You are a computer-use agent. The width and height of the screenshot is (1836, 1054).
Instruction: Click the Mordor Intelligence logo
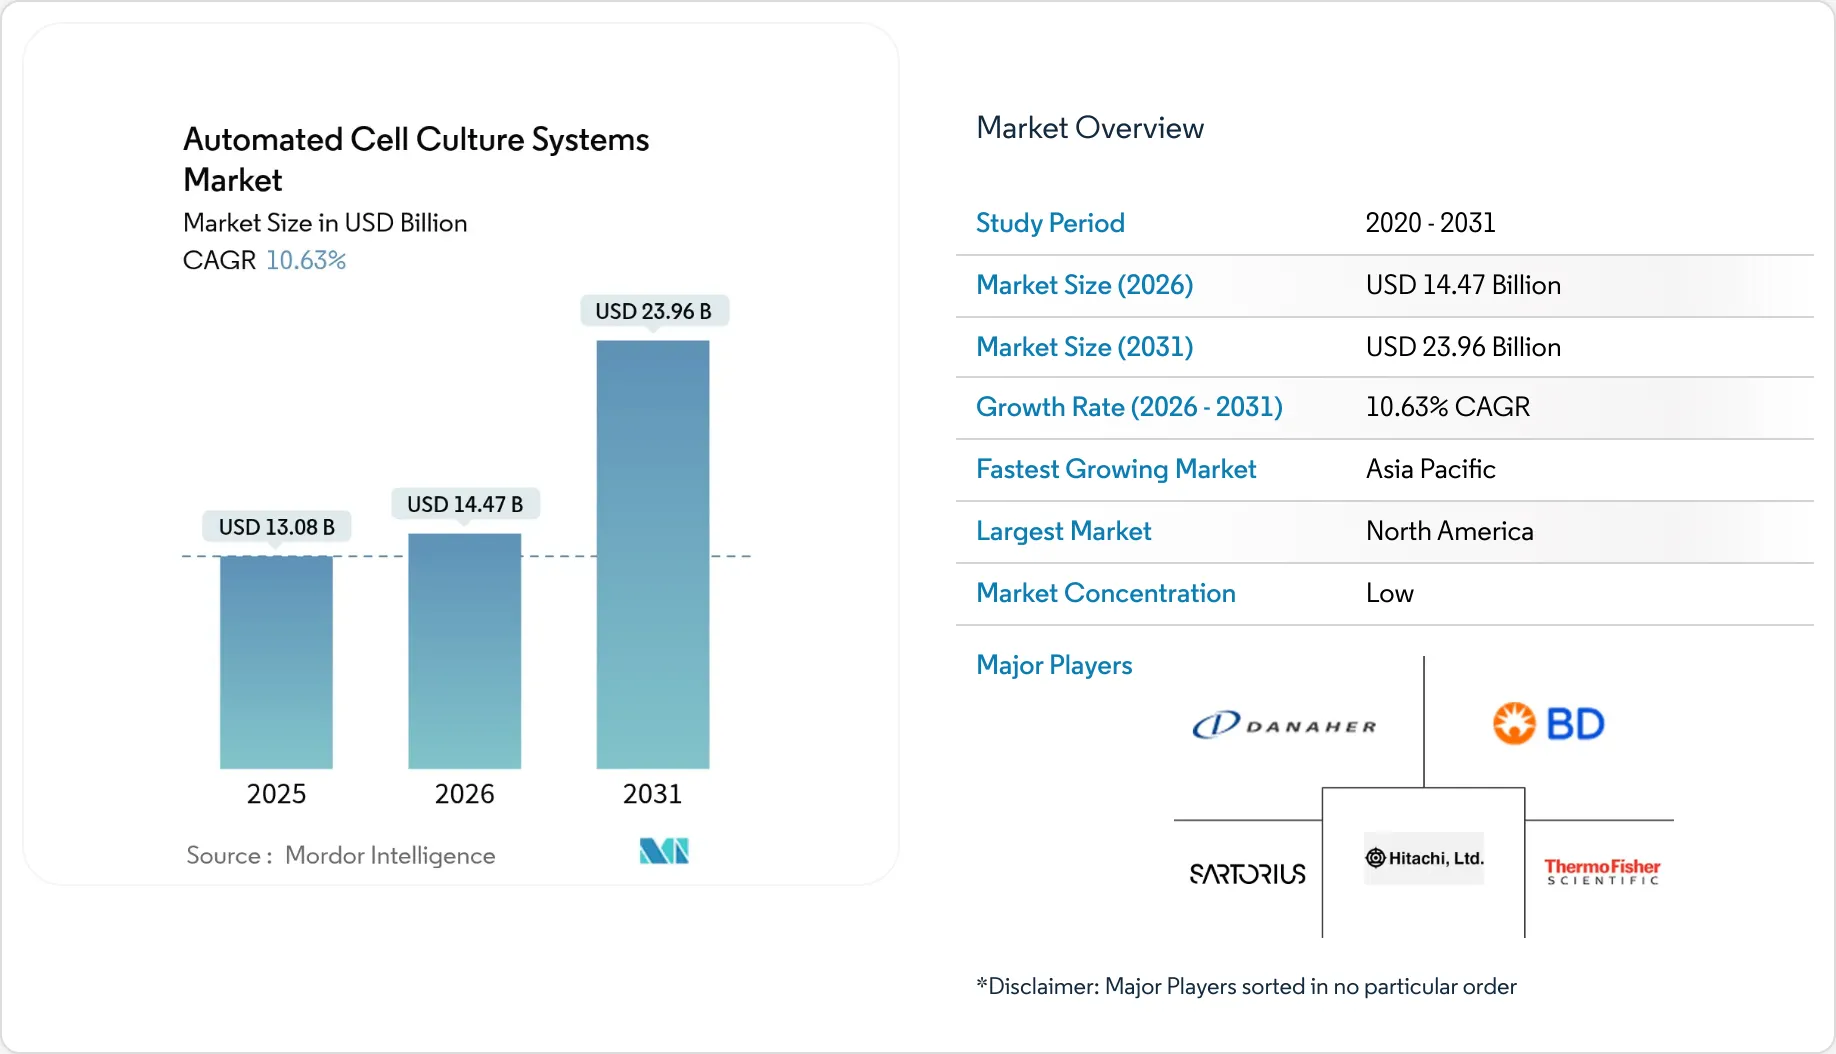pos(663,851)
